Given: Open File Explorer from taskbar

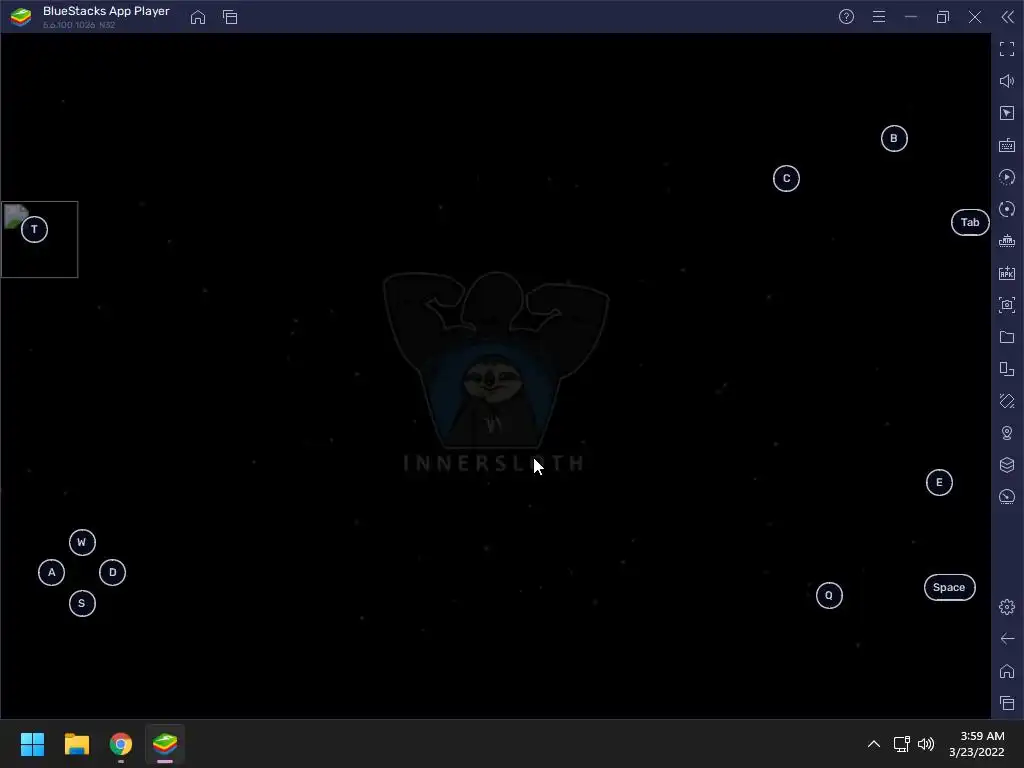Looking at the screenshot, I should [x=76, y=744].
